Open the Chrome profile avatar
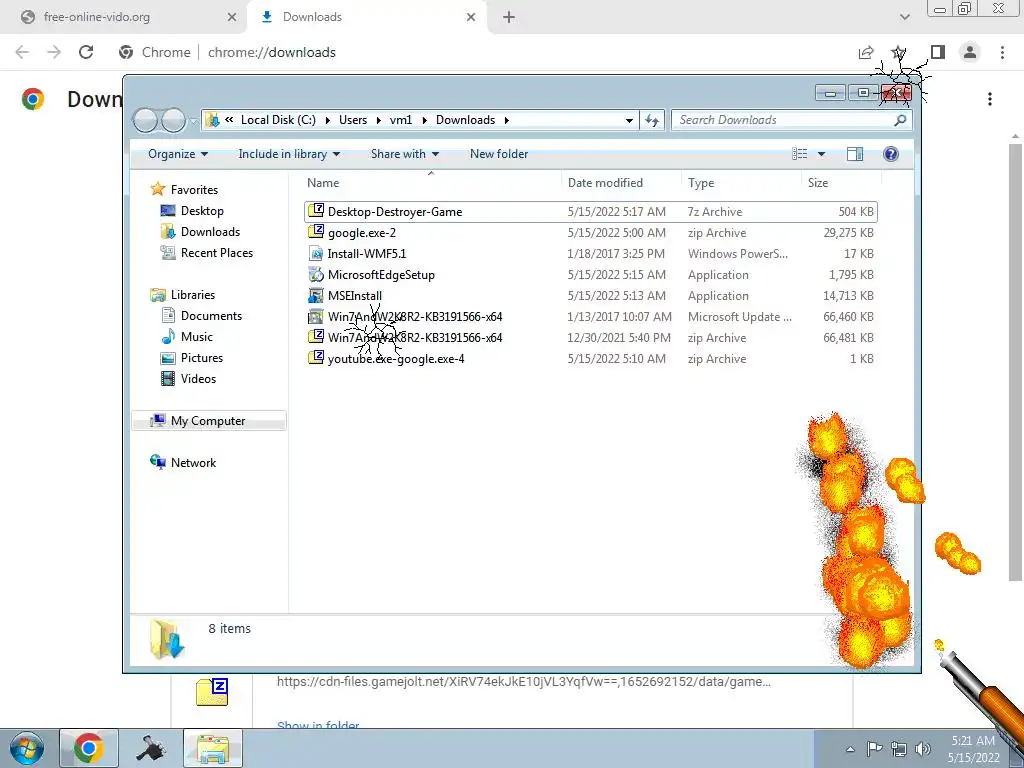1024x768 pixels. pyautogui.click(x=970, y=52)
